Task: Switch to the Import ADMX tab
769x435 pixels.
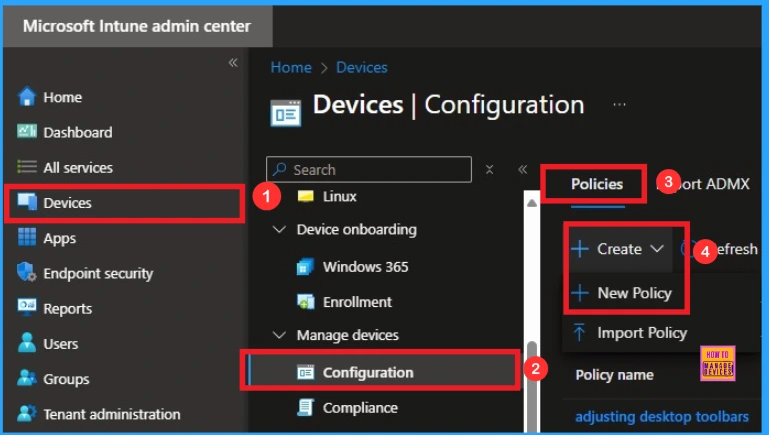Action: coord(704,184)
